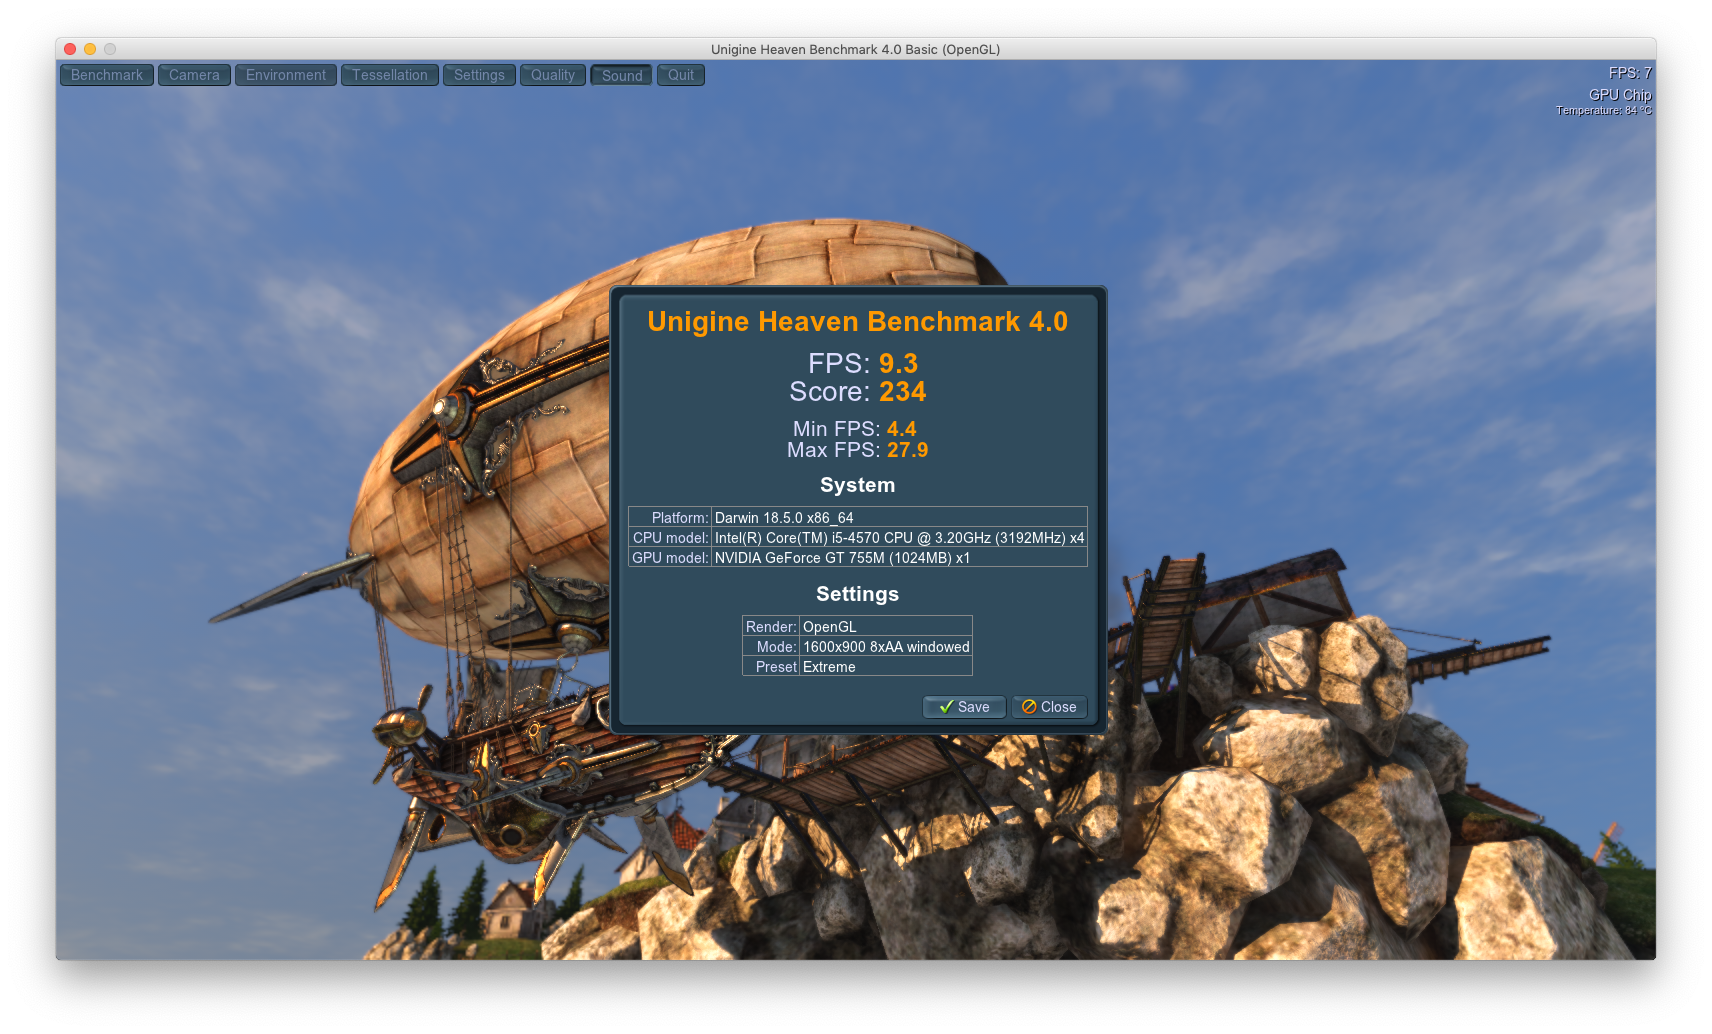Image resolution: width=1712 pixels, height=1034 pixels.
Task: Click the Platform value 'Darwin 18.5.0 x86_64'
Action: (x=784, y=518)
